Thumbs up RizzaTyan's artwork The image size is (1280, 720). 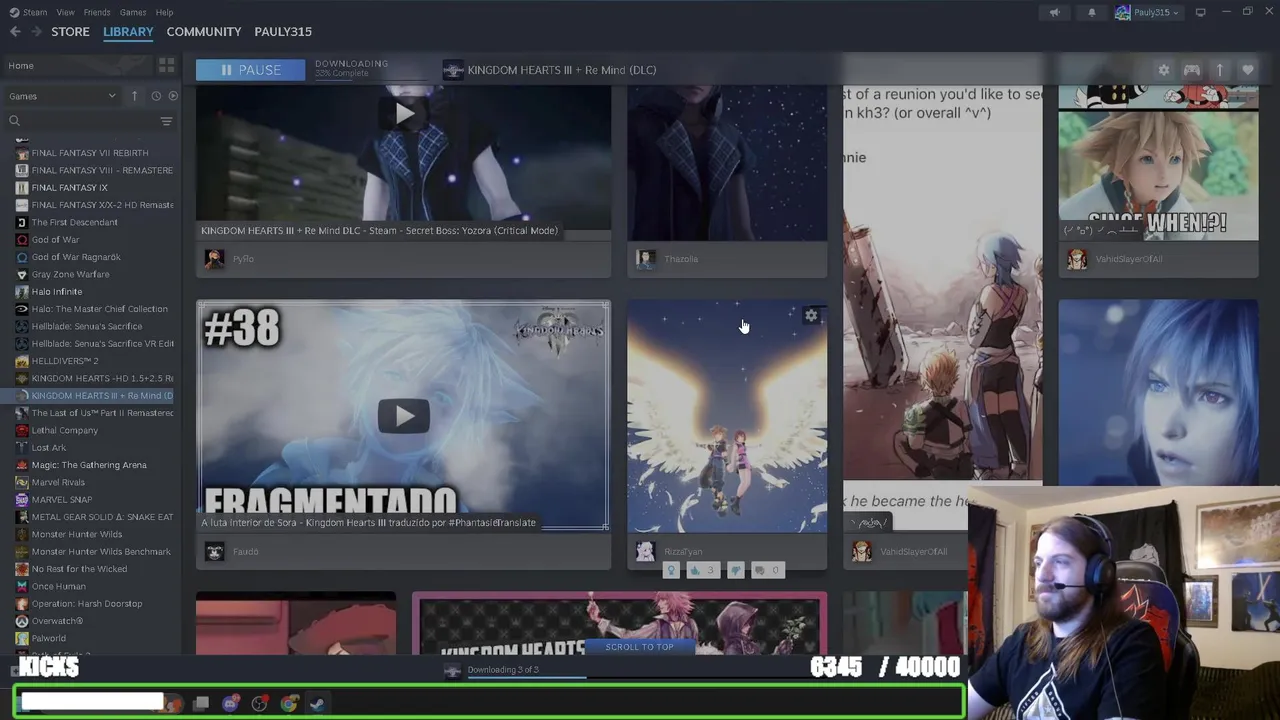tap(701, 570)
